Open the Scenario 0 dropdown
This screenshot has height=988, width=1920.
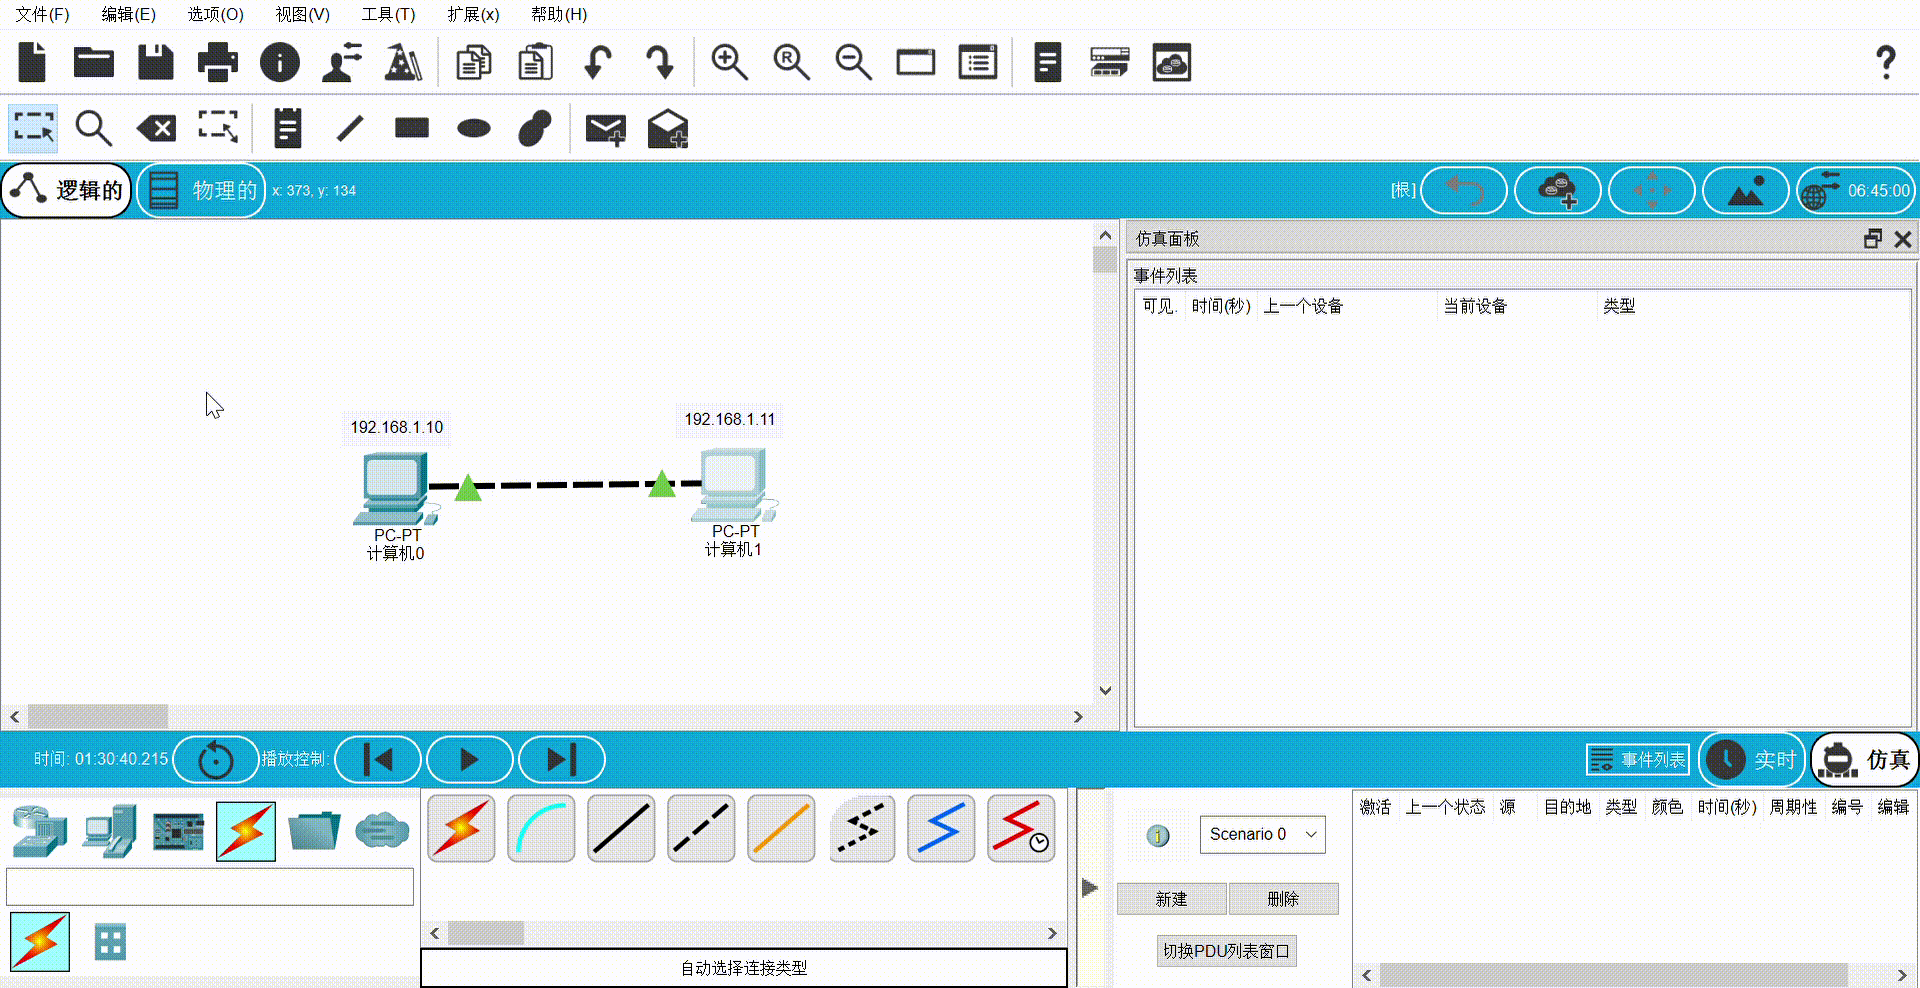pyautogui.click(x=1263, y=834)
